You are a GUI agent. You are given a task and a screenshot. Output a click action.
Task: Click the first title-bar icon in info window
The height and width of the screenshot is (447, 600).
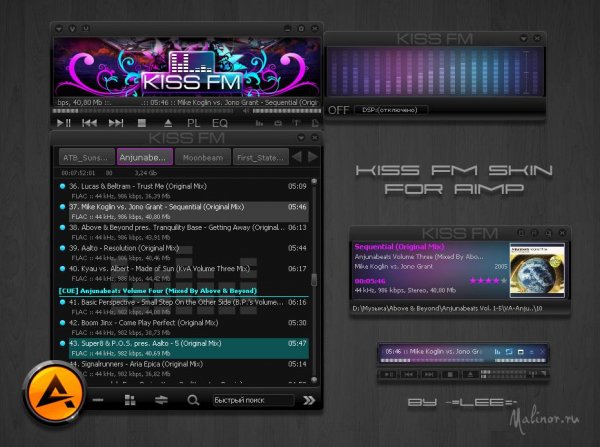click(x=521, y=233)
